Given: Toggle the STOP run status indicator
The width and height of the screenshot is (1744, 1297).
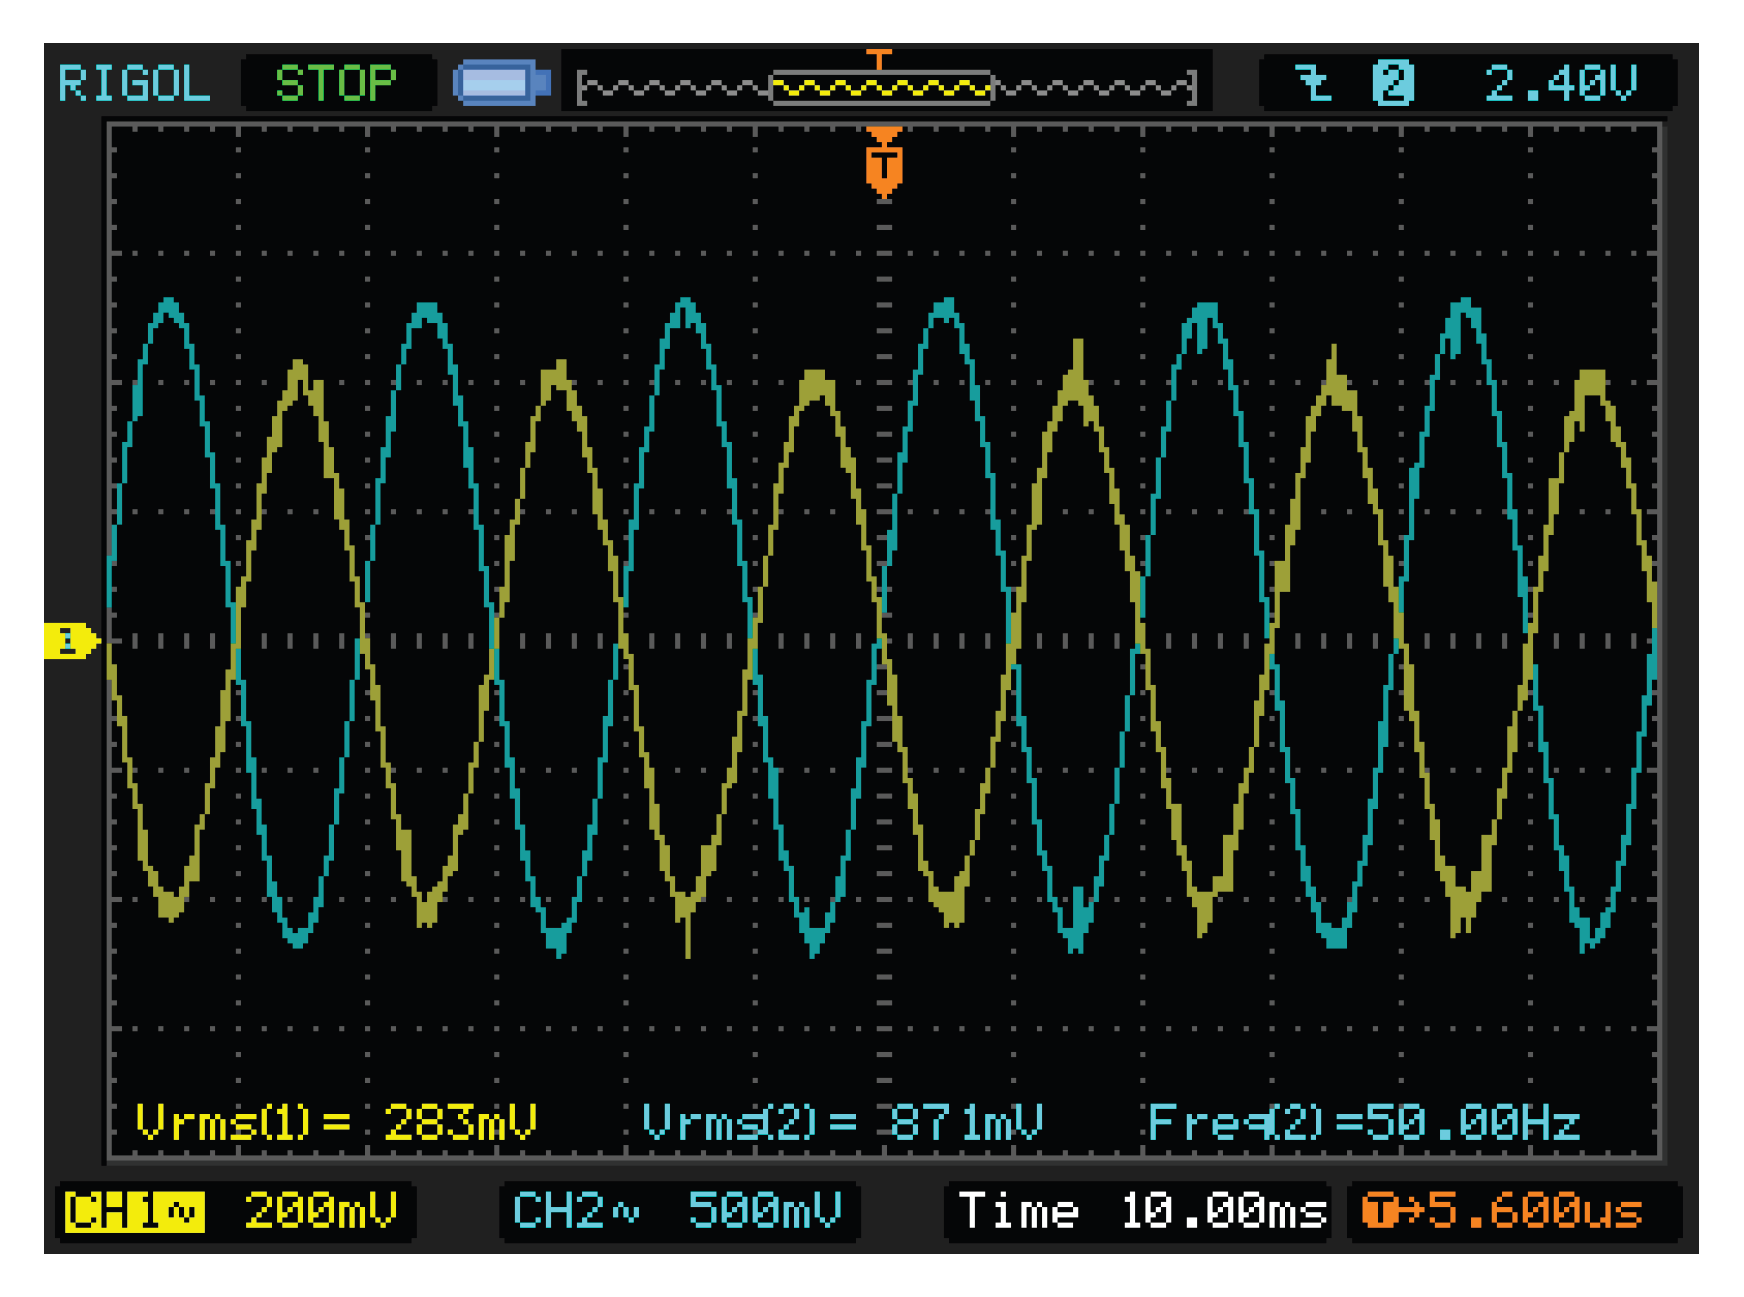Looking at the screenshot, I should coord(336,84).
